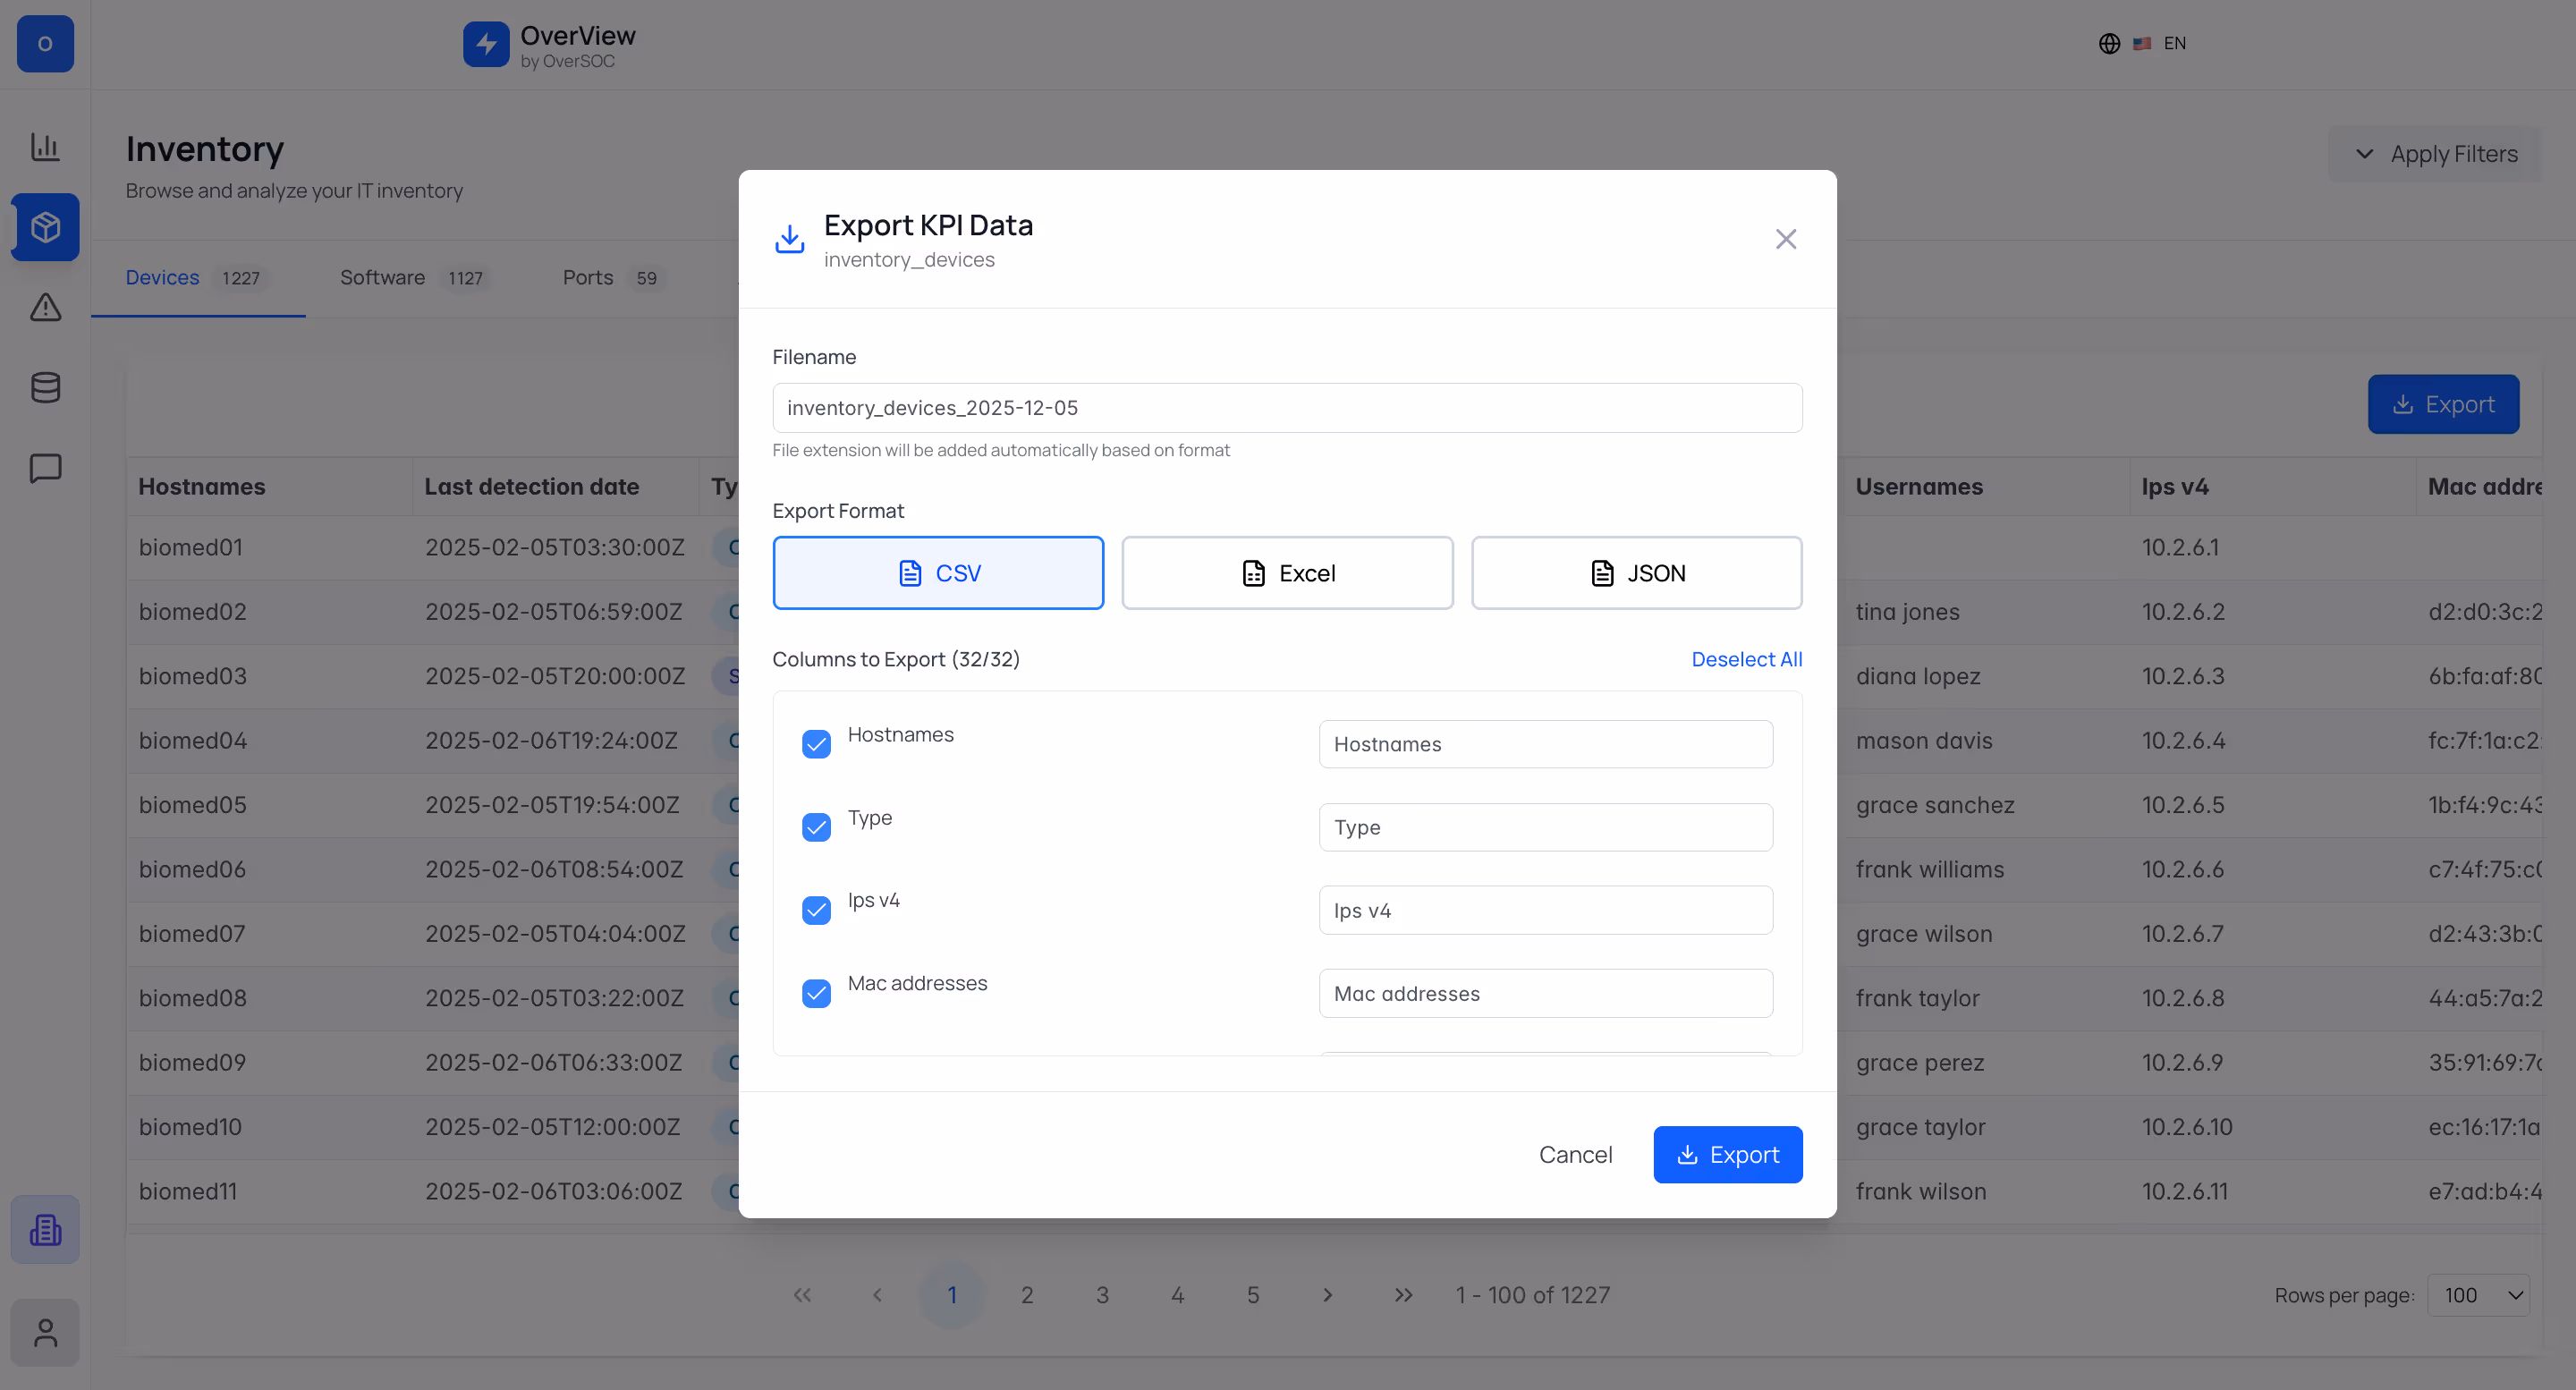
Task: Close the Export KPI Data dialog
Action: coord(1785,239)
